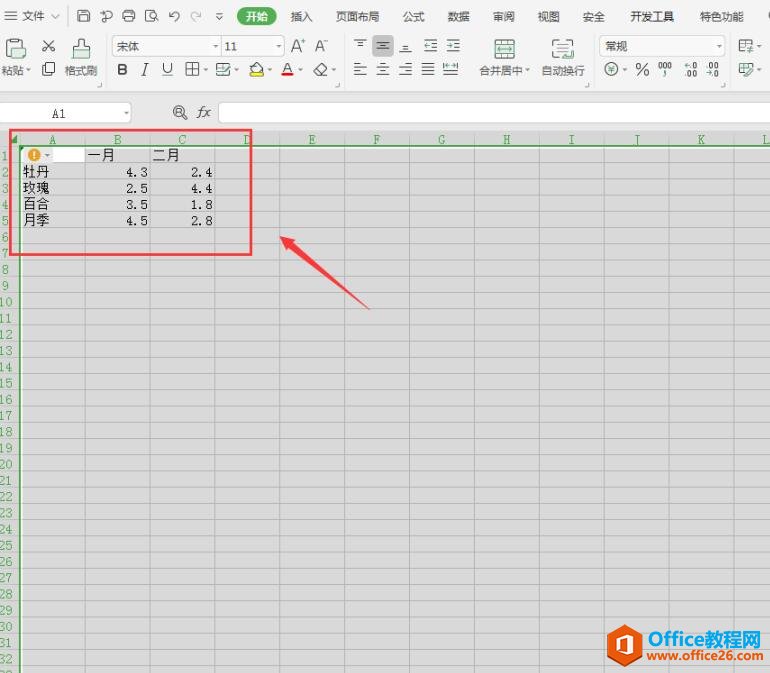The height and width of the screenshot is (673, 770).
Task: Decrease font size with A- icon
Action: [321, 46]
